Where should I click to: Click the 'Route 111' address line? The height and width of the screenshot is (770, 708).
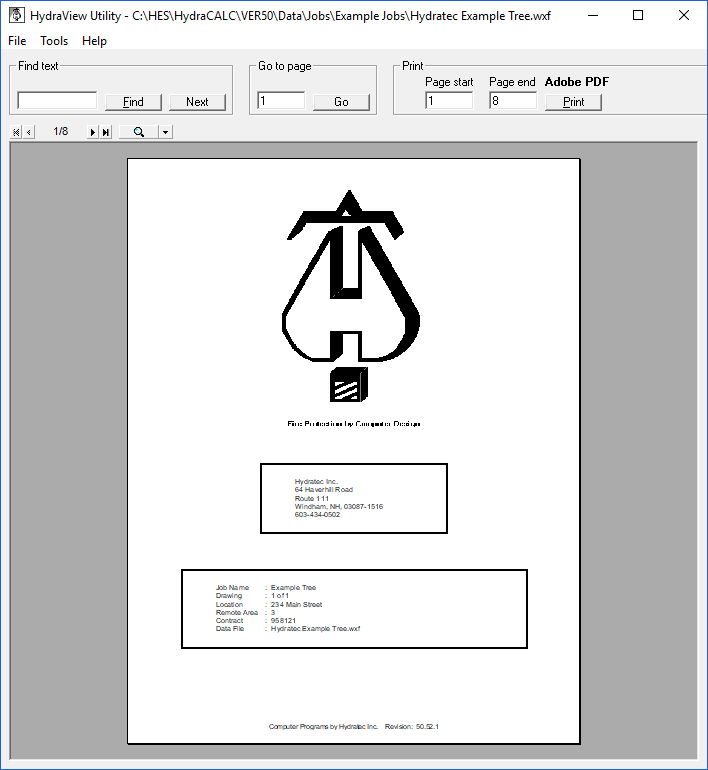point(312,498)
